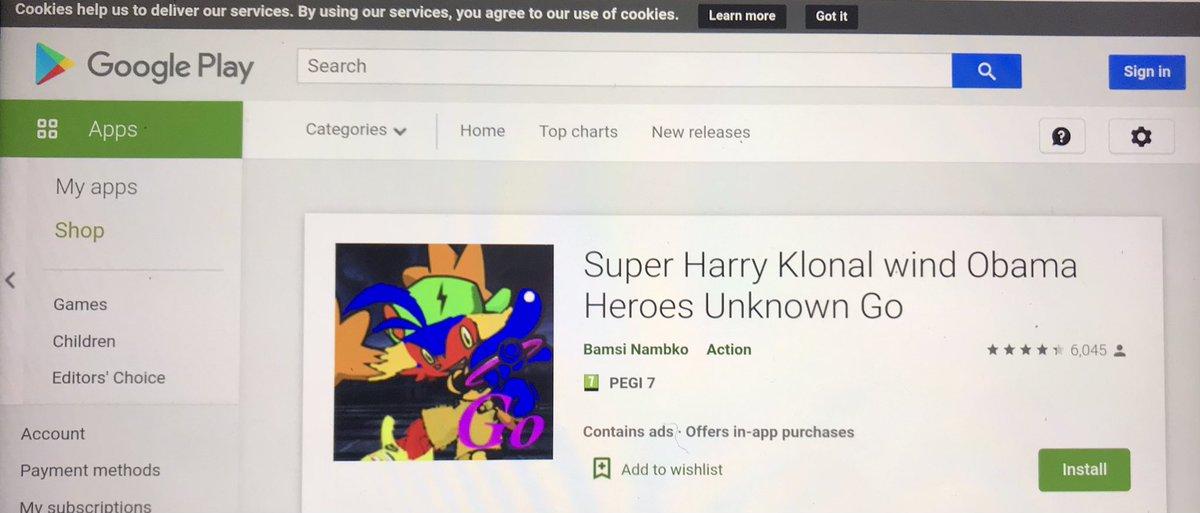This screenshot has height=513, width=1200.
Task: Open the app icon thumbnail image
Action: tap(443, 352)
